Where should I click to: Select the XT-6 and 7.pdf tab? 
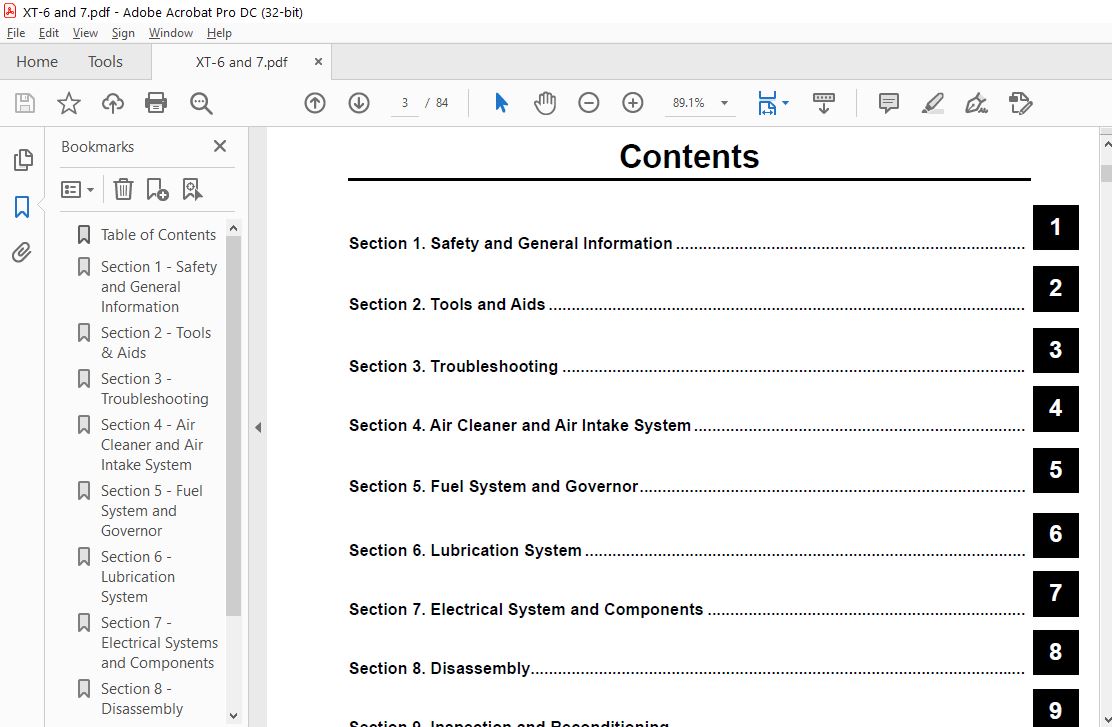coord(241,62)
